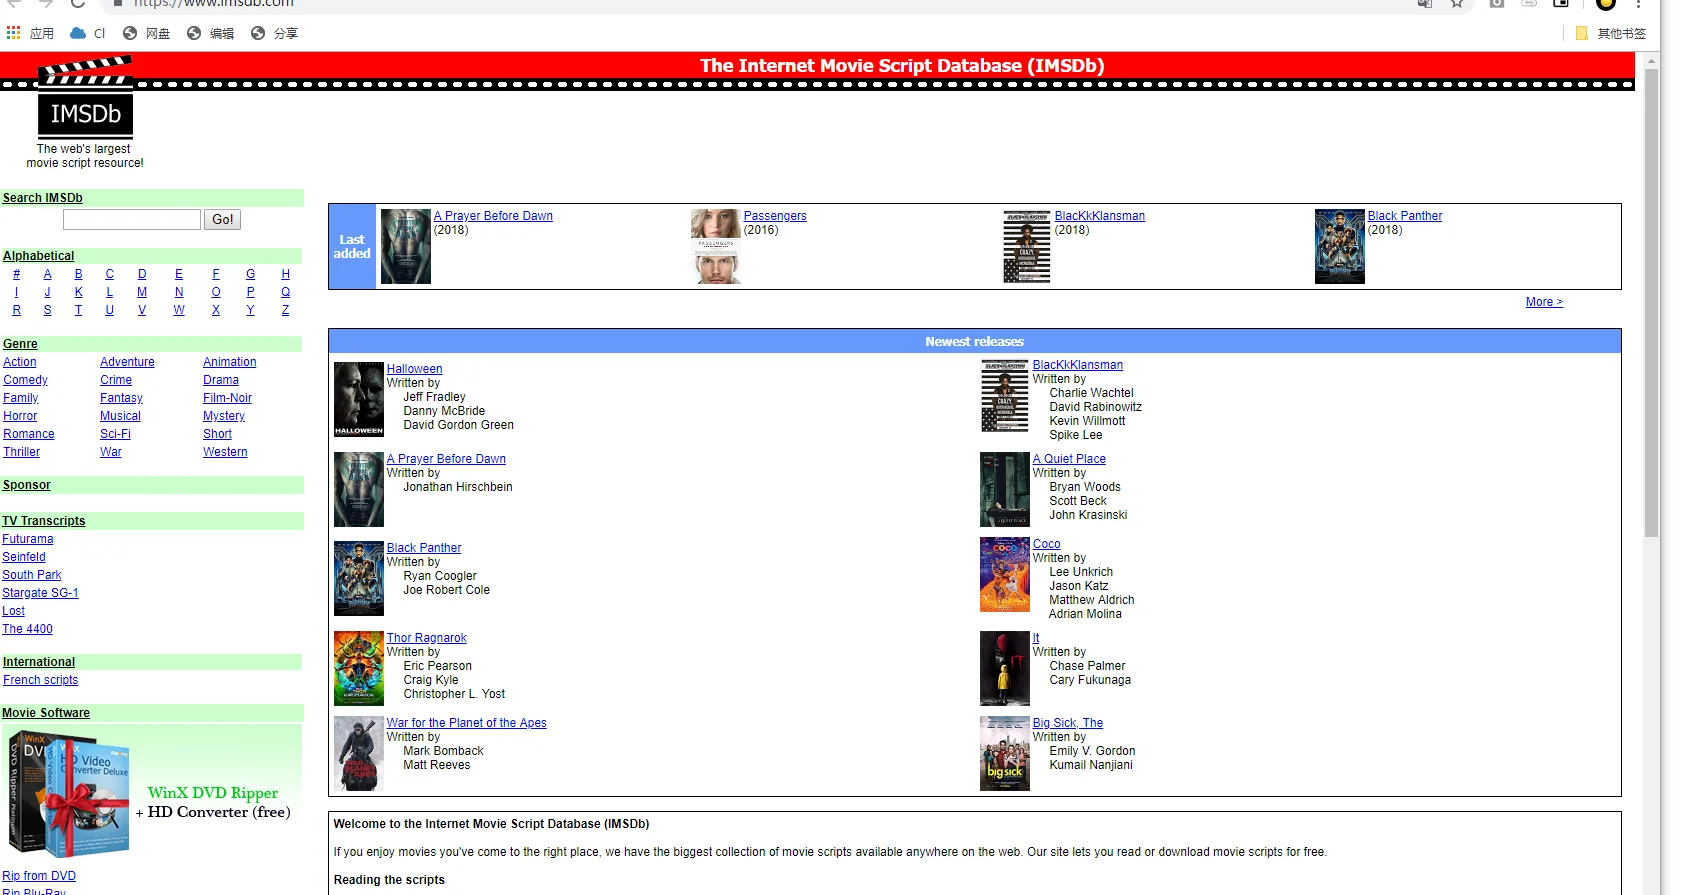
Task: Click the War for the Planet of the Apes poster
Action: click(359, 754)
